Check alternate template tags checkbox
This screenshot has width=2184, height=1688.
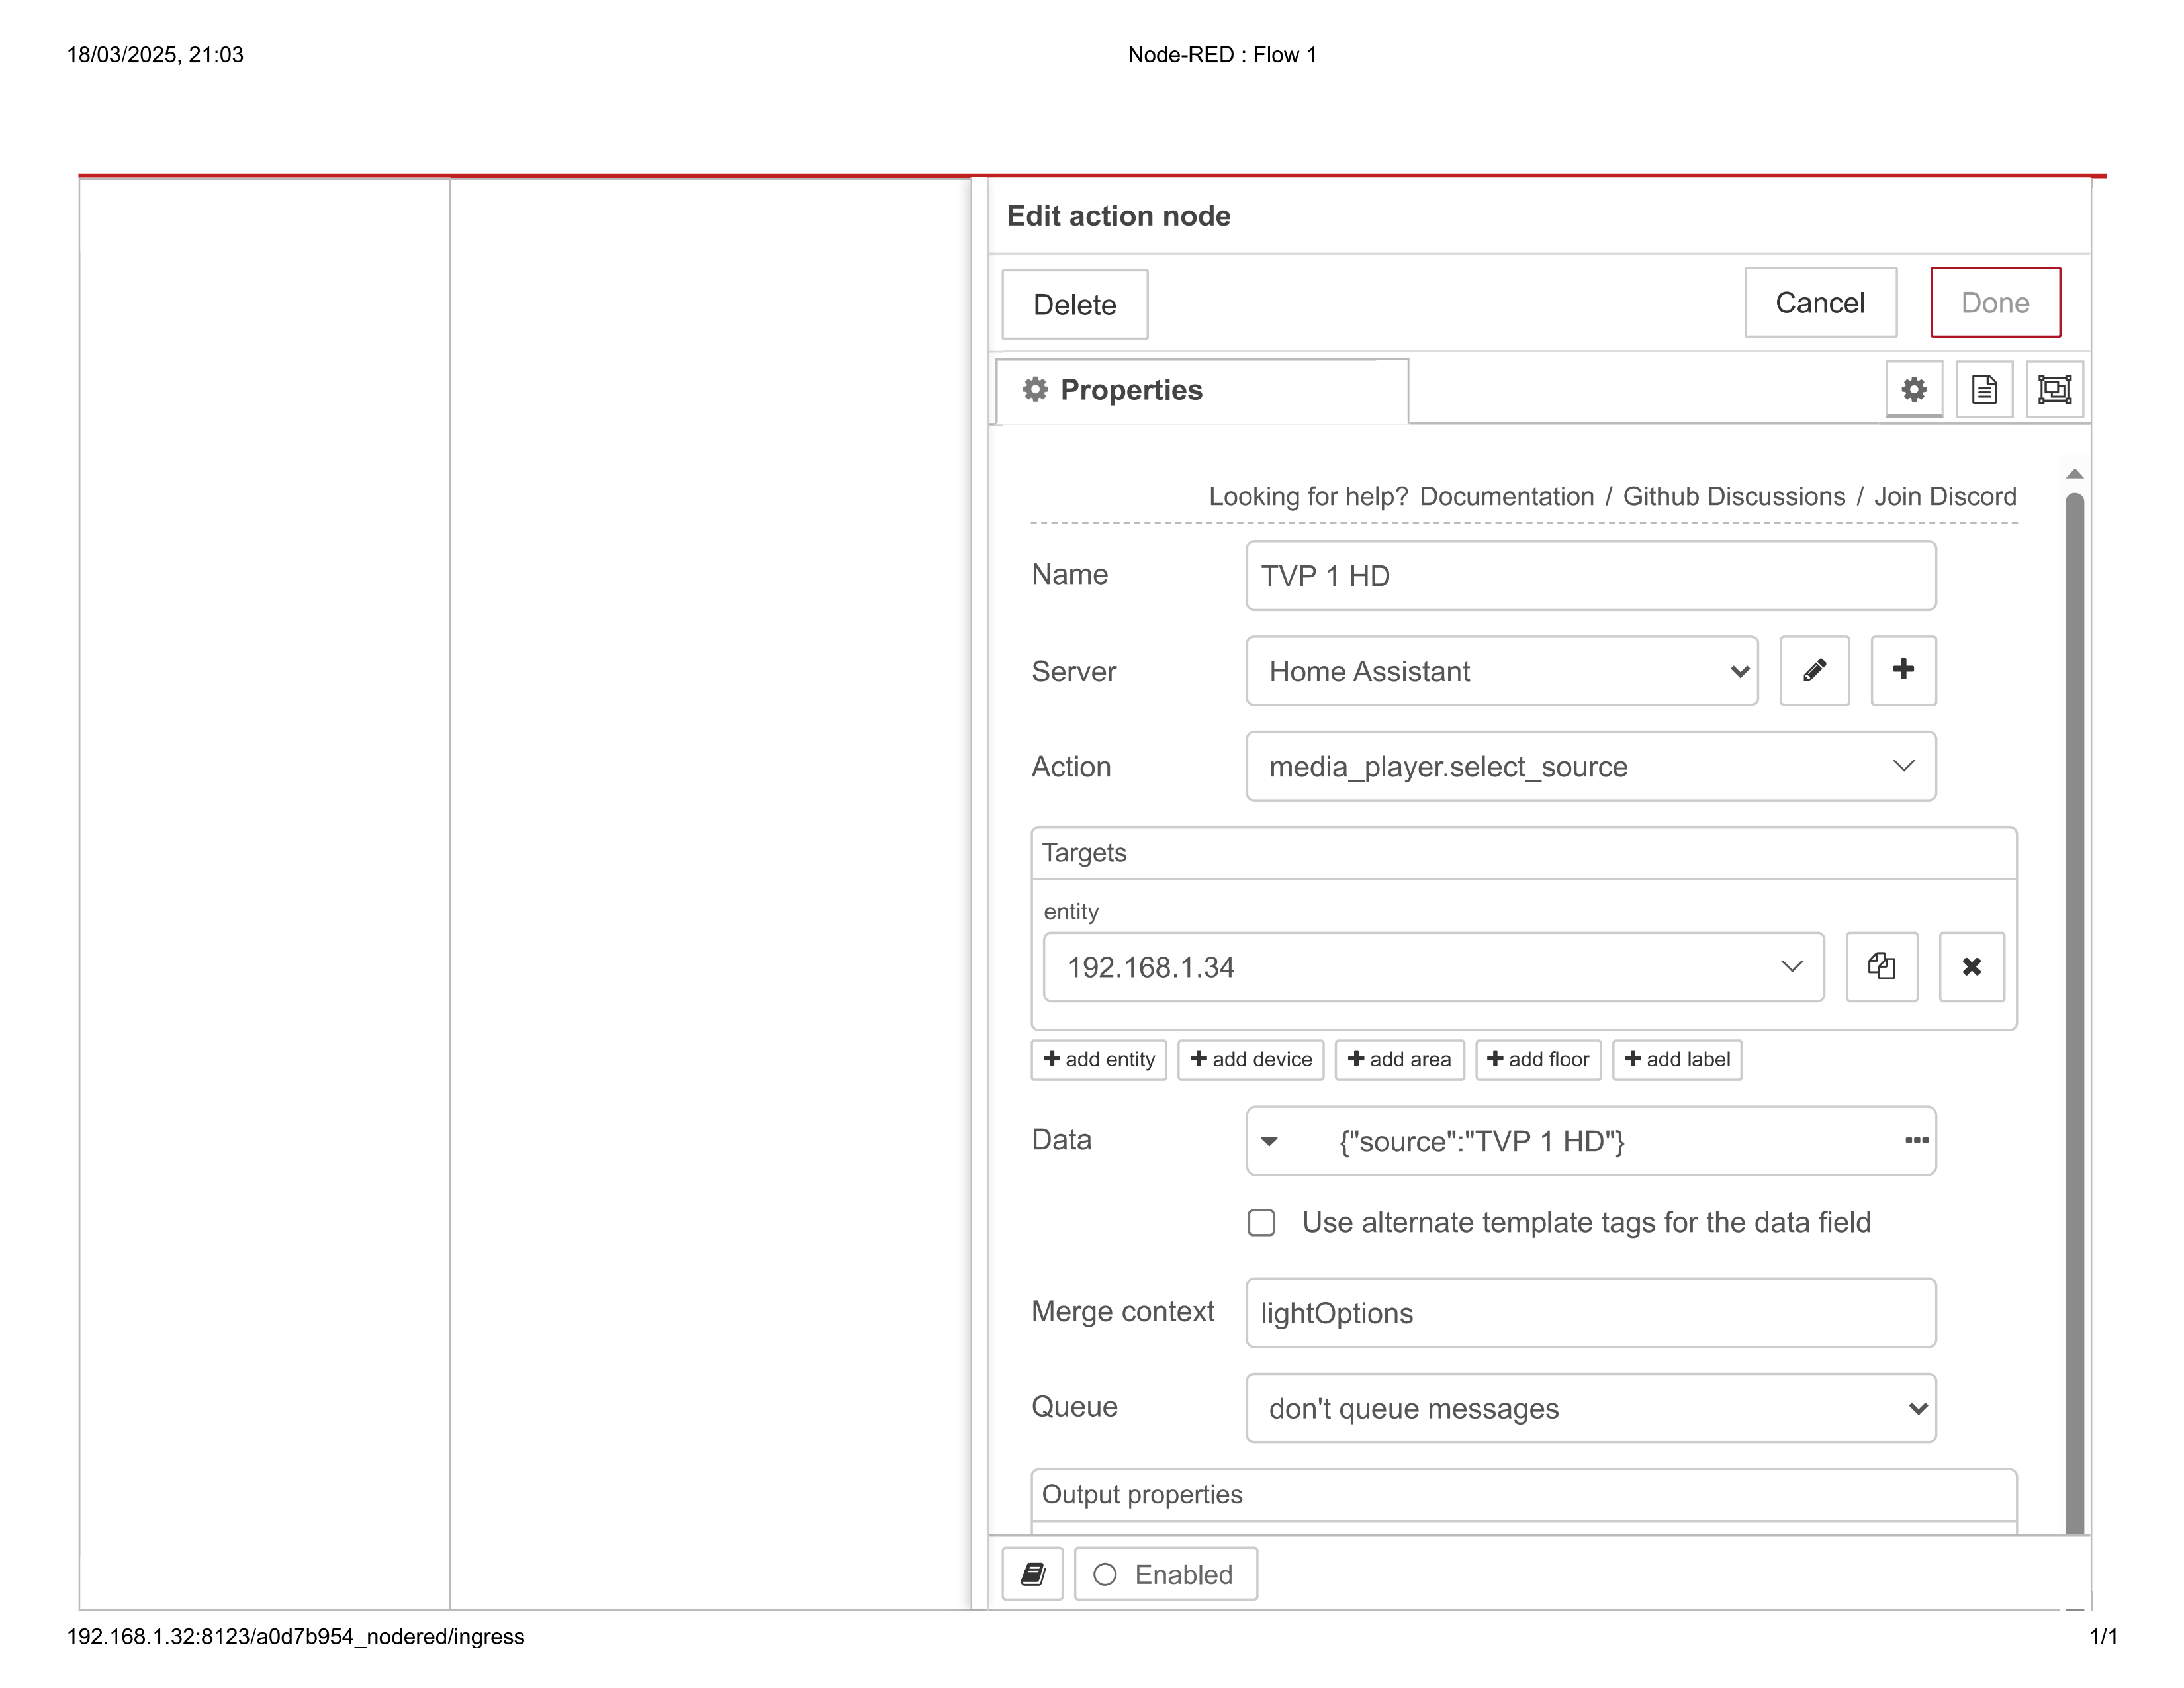click(1261, 1222)
